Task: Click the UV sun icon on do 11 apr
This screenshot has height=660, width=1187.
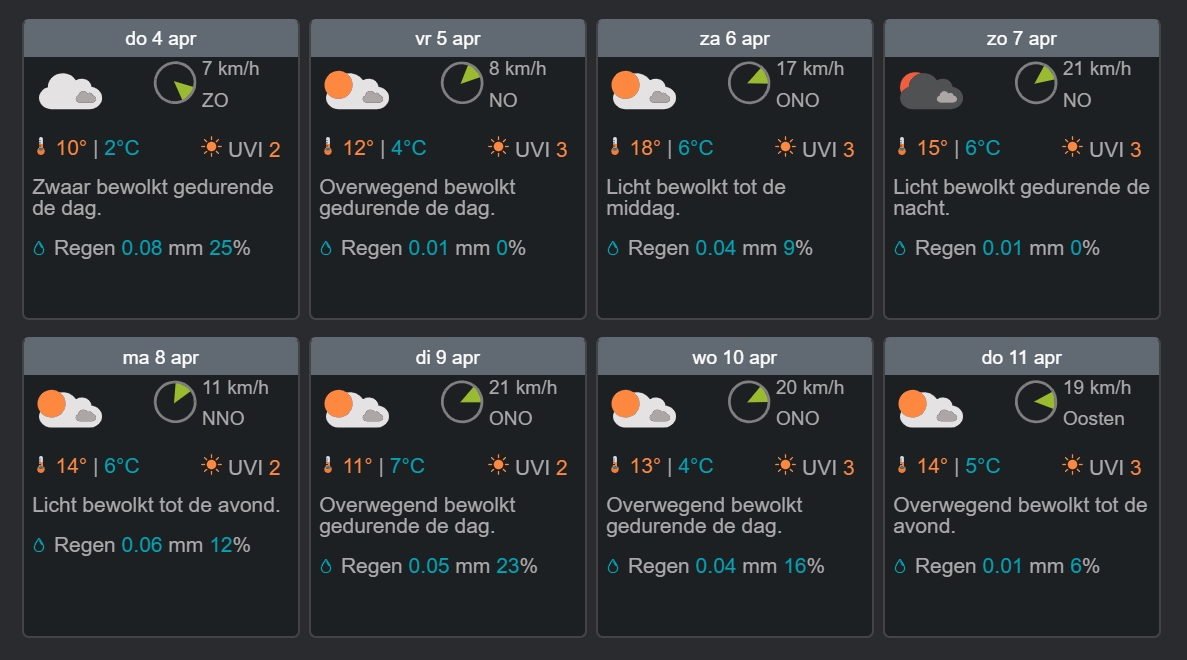Action: click(1072, 466)
